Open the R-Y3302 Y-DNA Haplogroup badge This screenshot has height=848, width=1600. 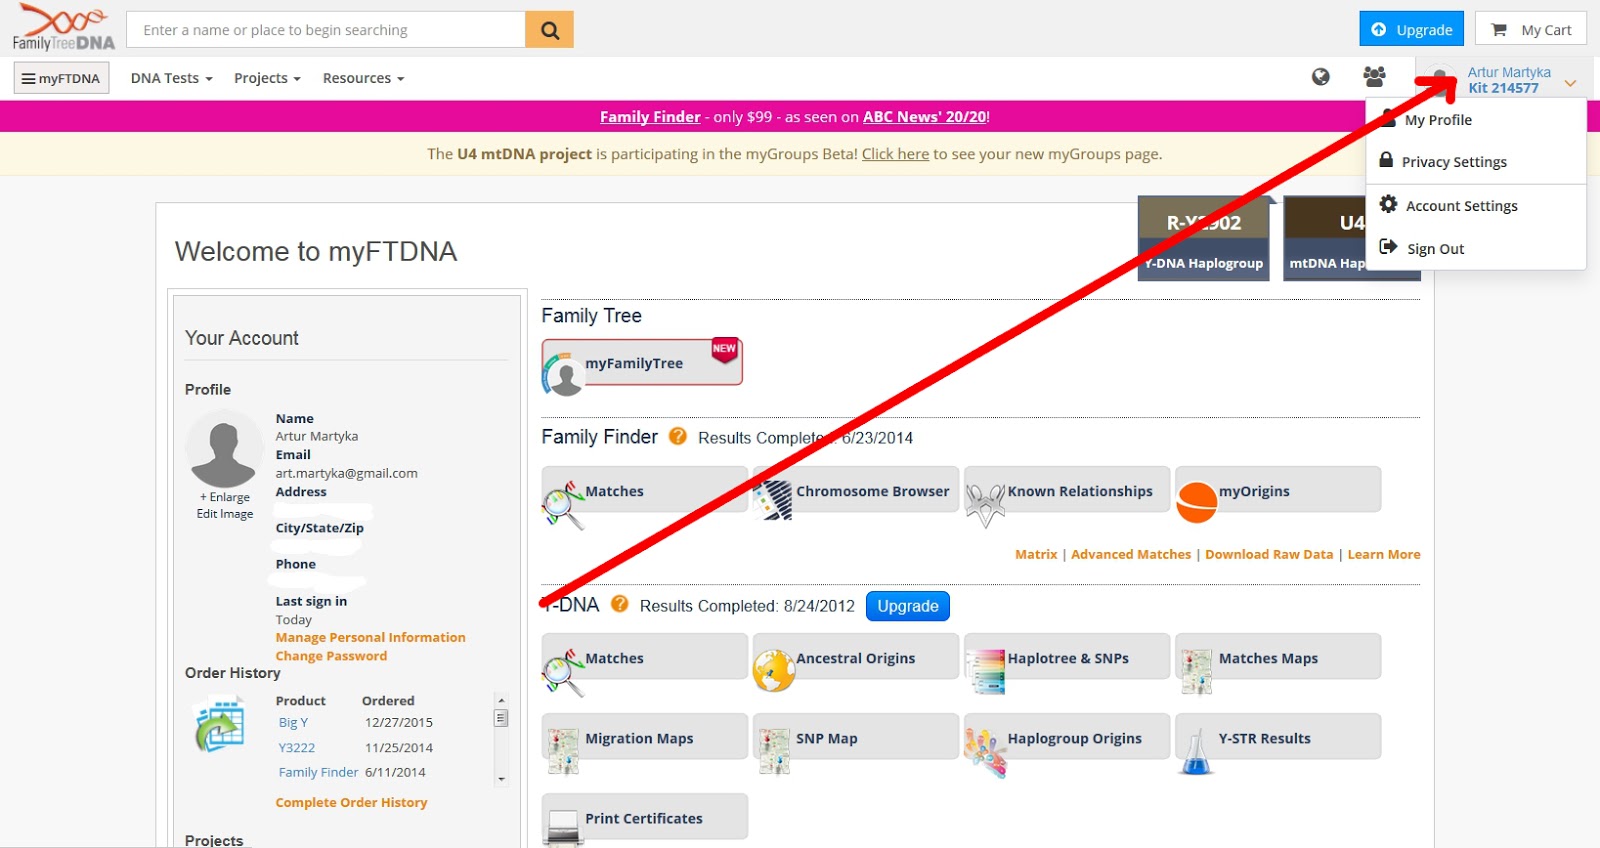(1204, 239)
